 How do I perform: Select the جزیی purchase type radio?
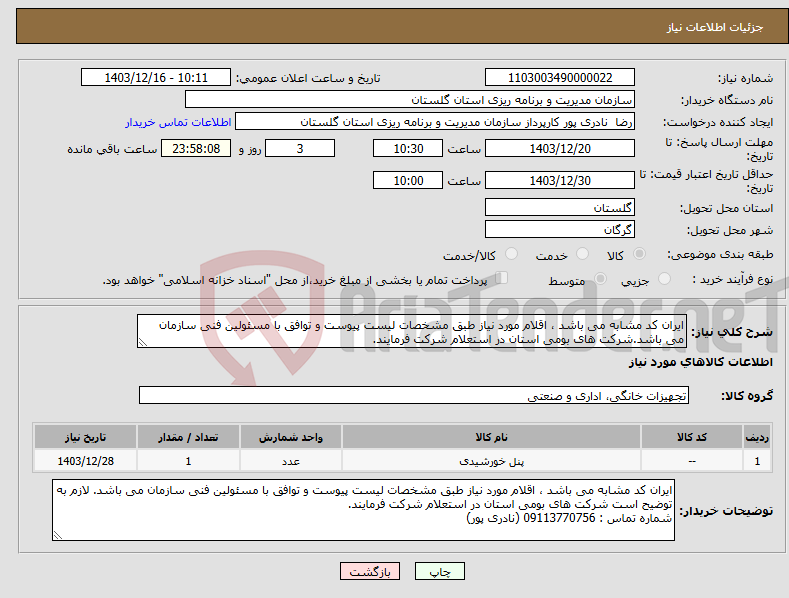point(664,278)
